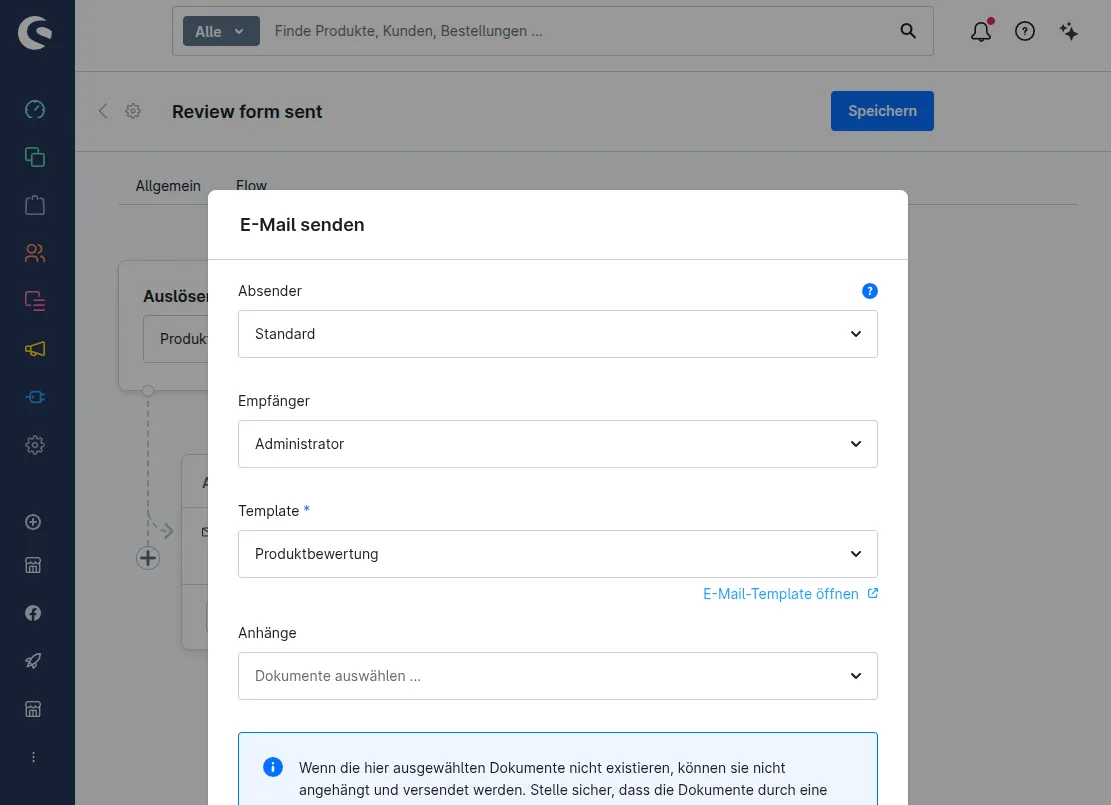Open the Facebook sales channel icon
This screenshot has width=1111, height=805.
click(33, 613)
